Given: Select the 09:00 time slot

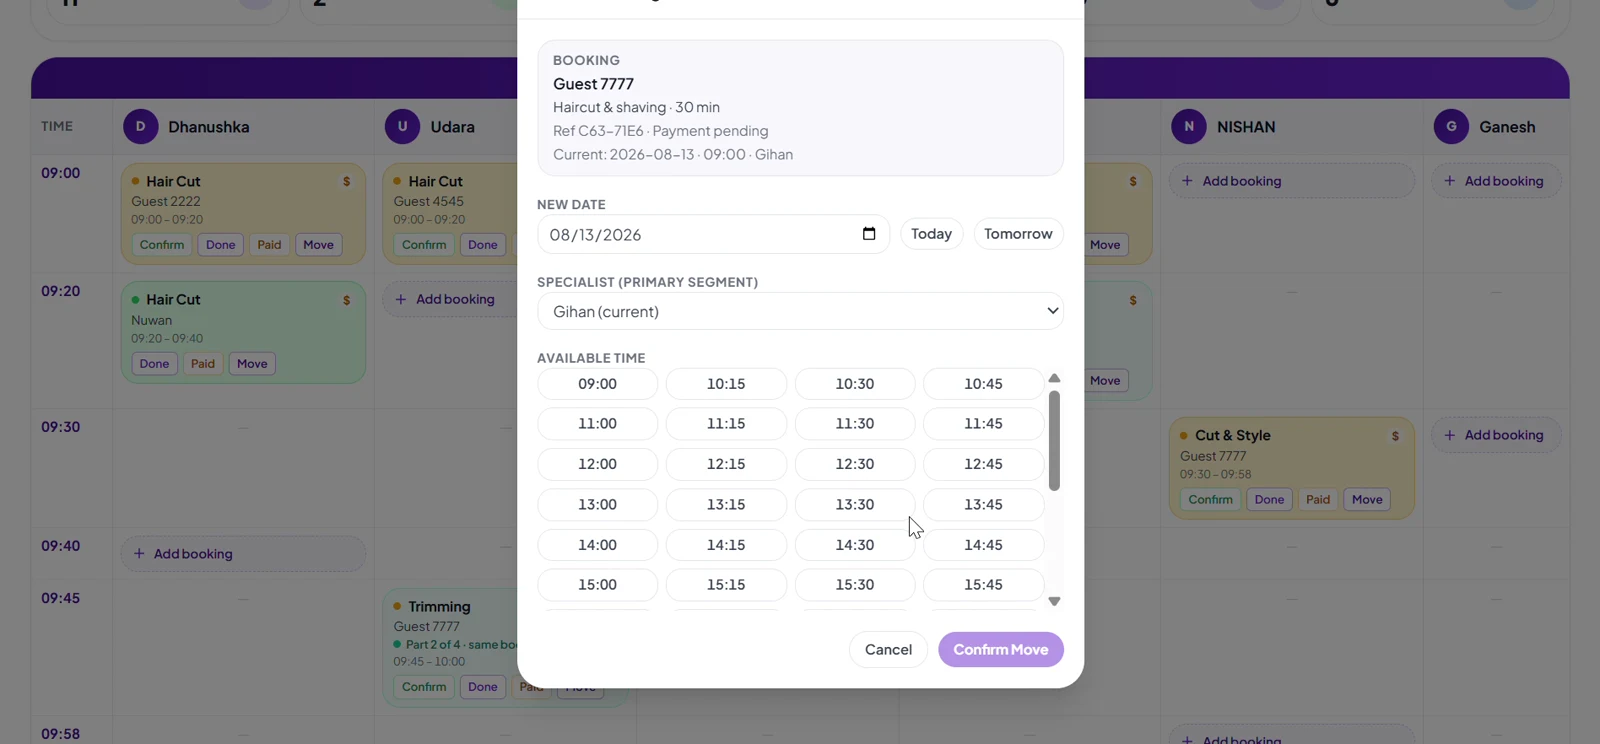Looking at the screenshot, I should pyautogui.click(x=598, y=384).
